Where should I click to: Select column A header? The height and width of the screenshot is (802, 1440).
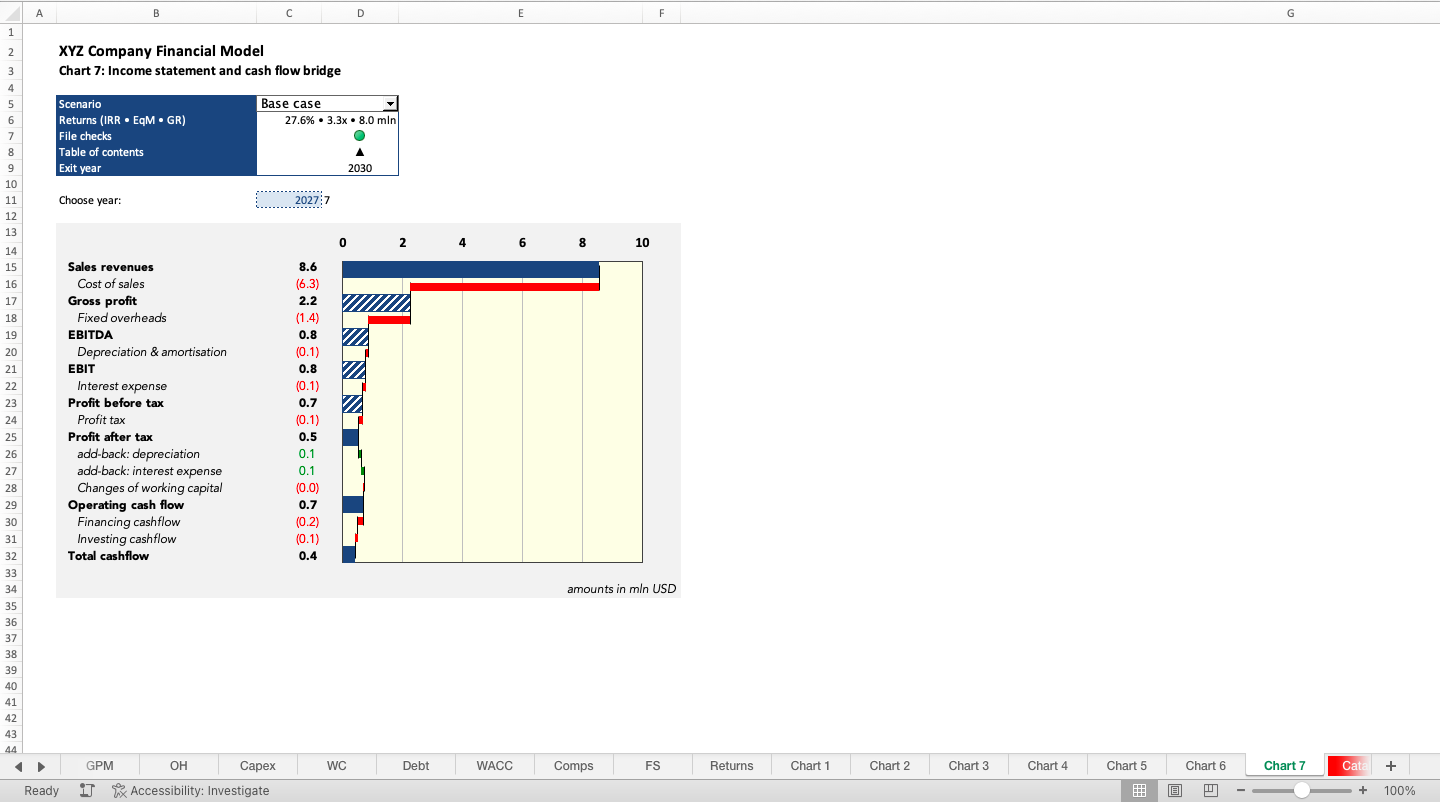tap(39, 13)
